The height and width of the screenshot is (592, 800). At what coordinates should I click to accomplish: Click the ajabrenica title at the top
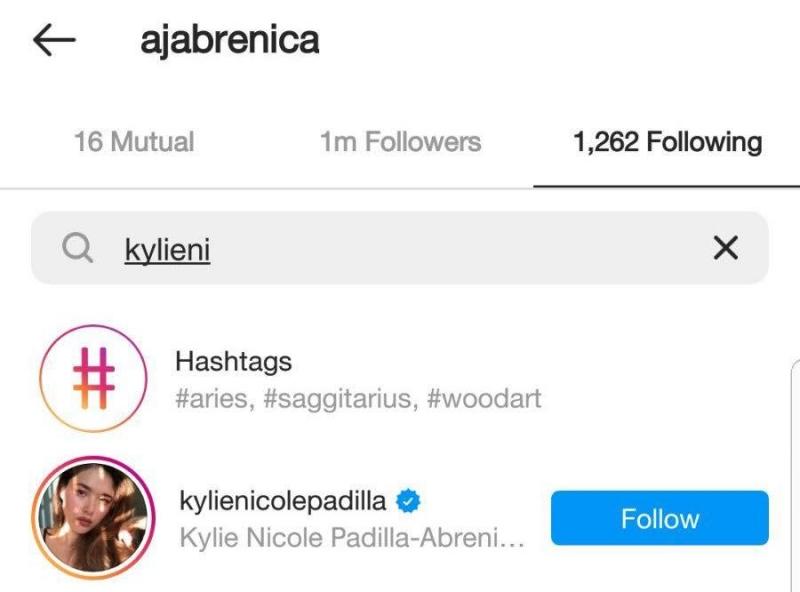[230, 40]
